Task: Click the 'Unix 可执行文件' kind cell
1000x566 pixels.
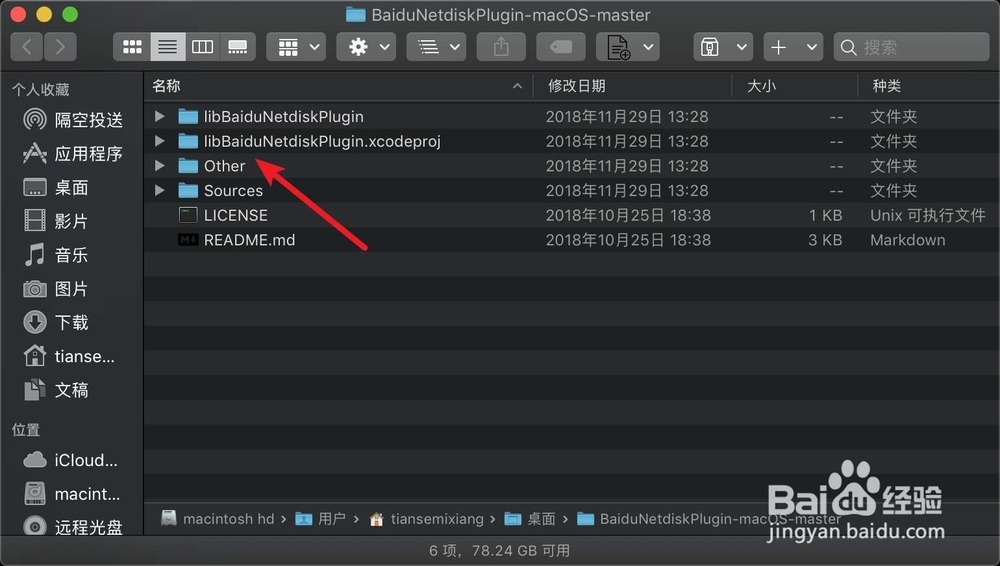Action: click(927, 215)
